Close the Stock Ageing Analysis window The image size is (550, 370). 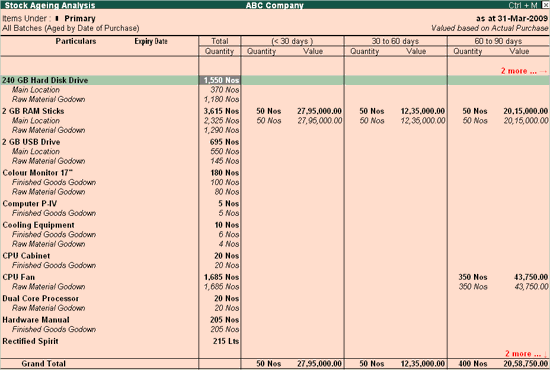pyautogui.click(x=545, y=5)
